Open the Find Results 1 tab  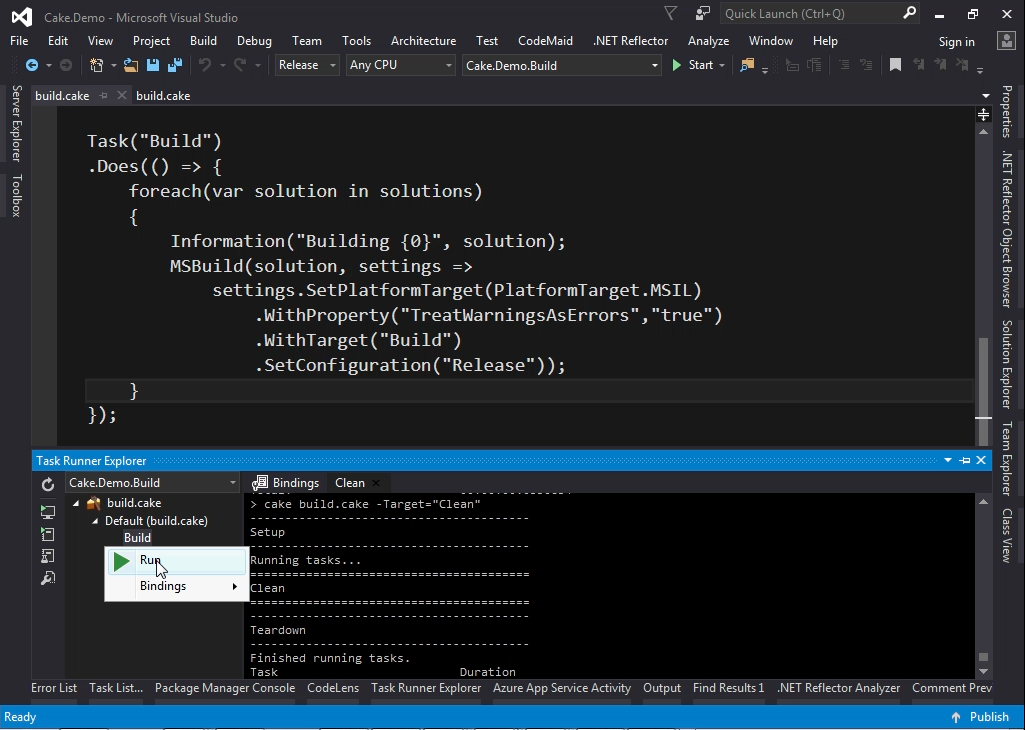(728, 688)
